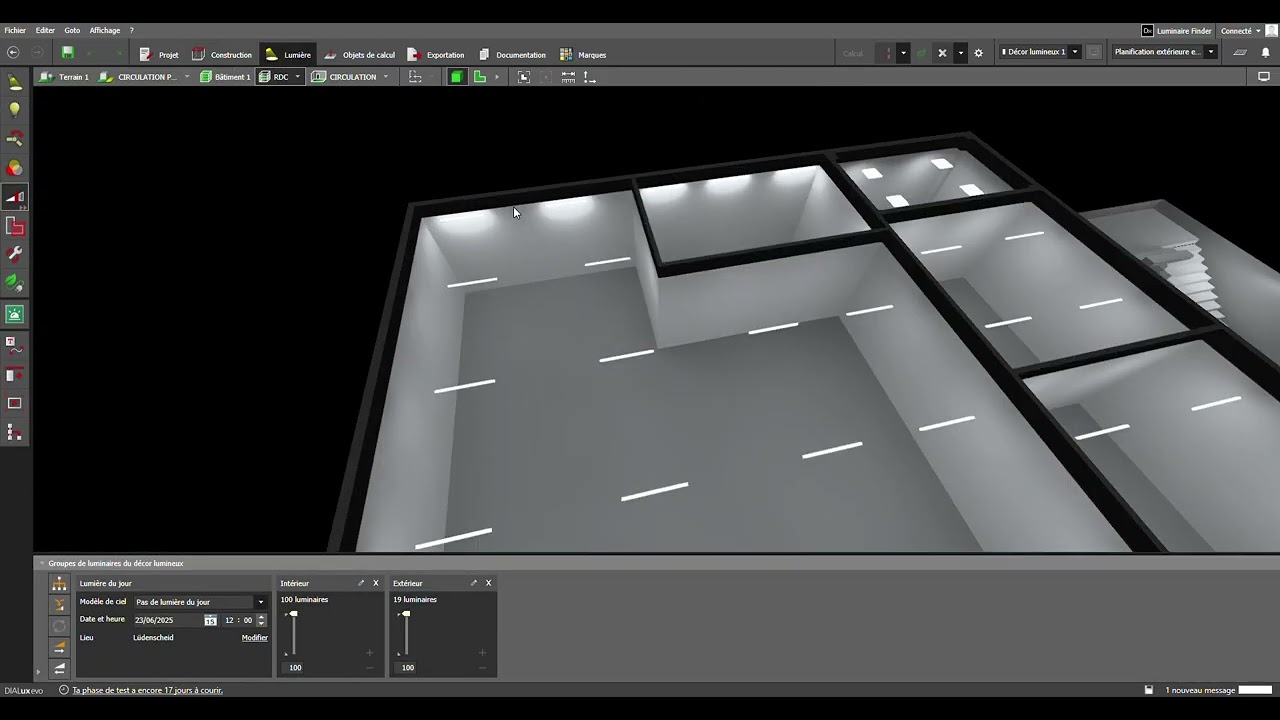Cancel calculation with the X icon
Viewport: 1280px width, 720px height.
[x=942, y=53]
